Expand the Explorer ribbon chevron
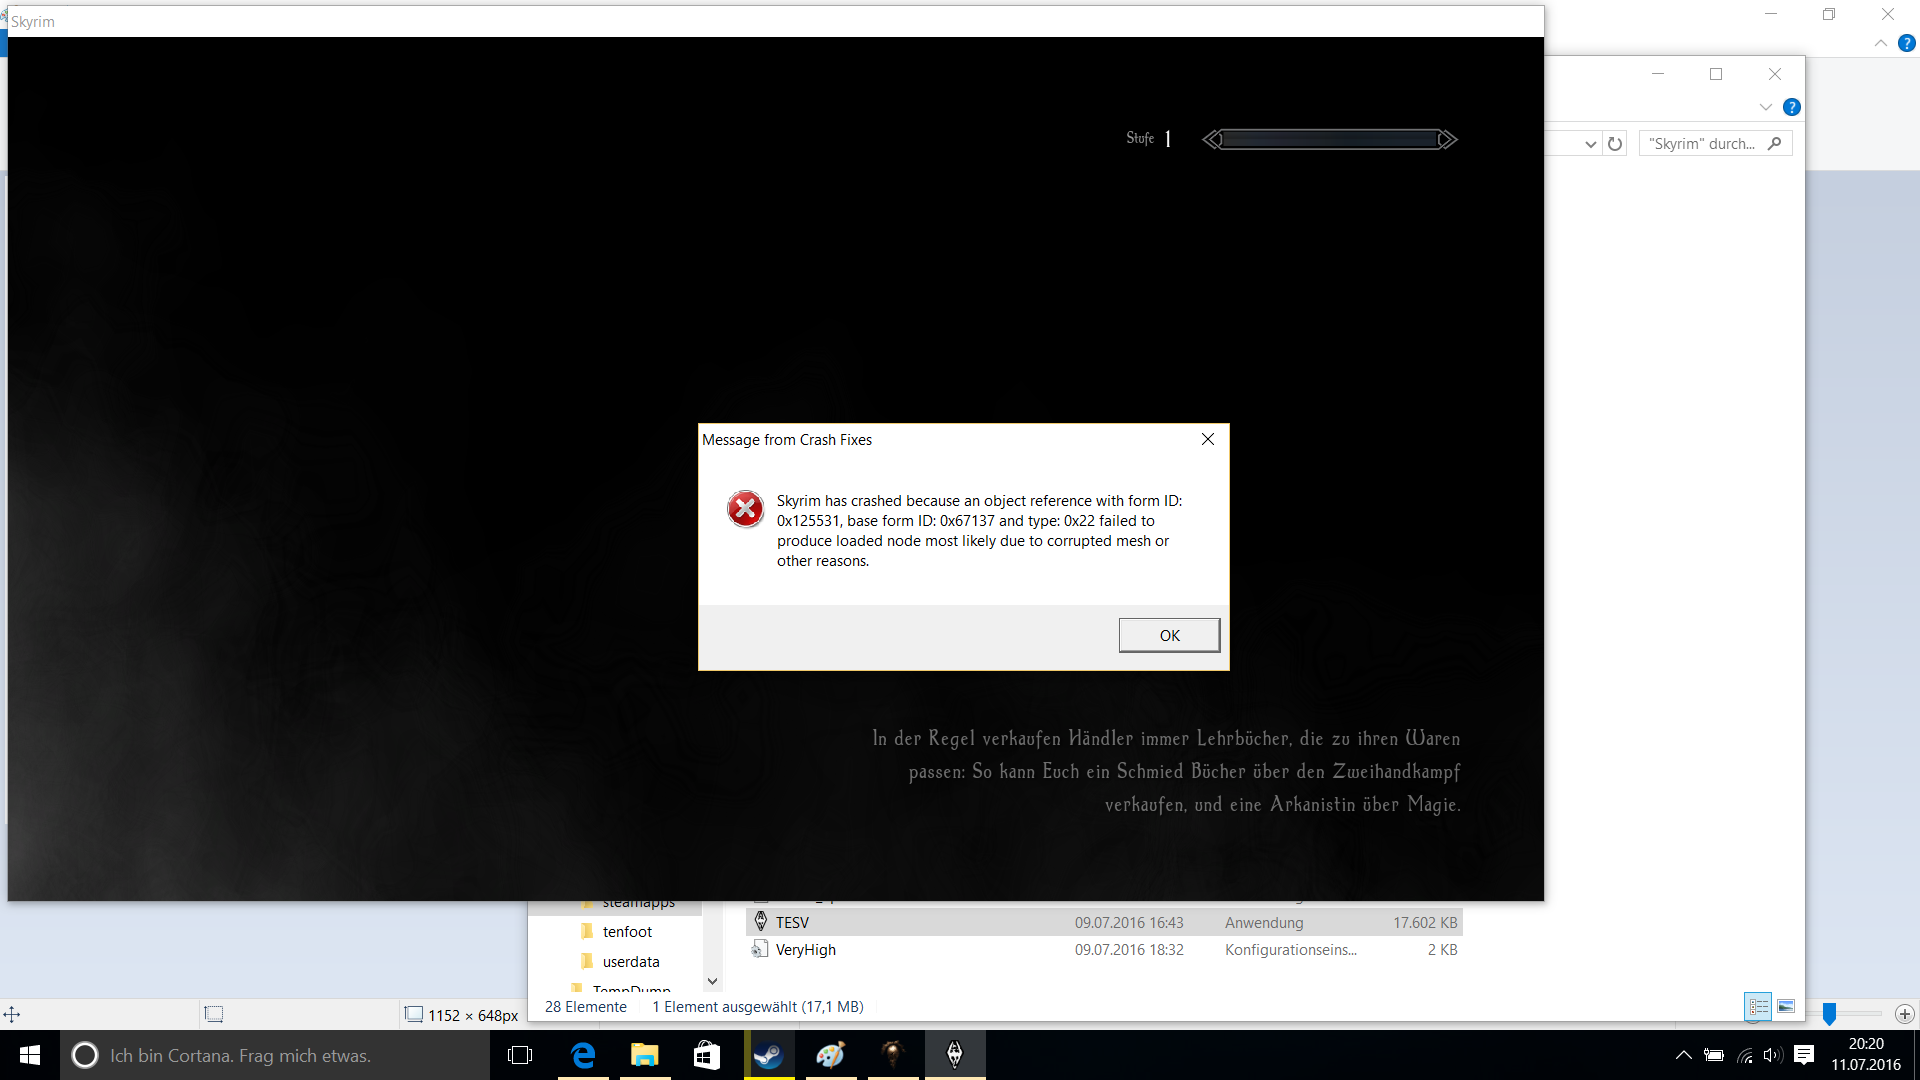The image size is (1920, 1080). tap(1765, 107)
